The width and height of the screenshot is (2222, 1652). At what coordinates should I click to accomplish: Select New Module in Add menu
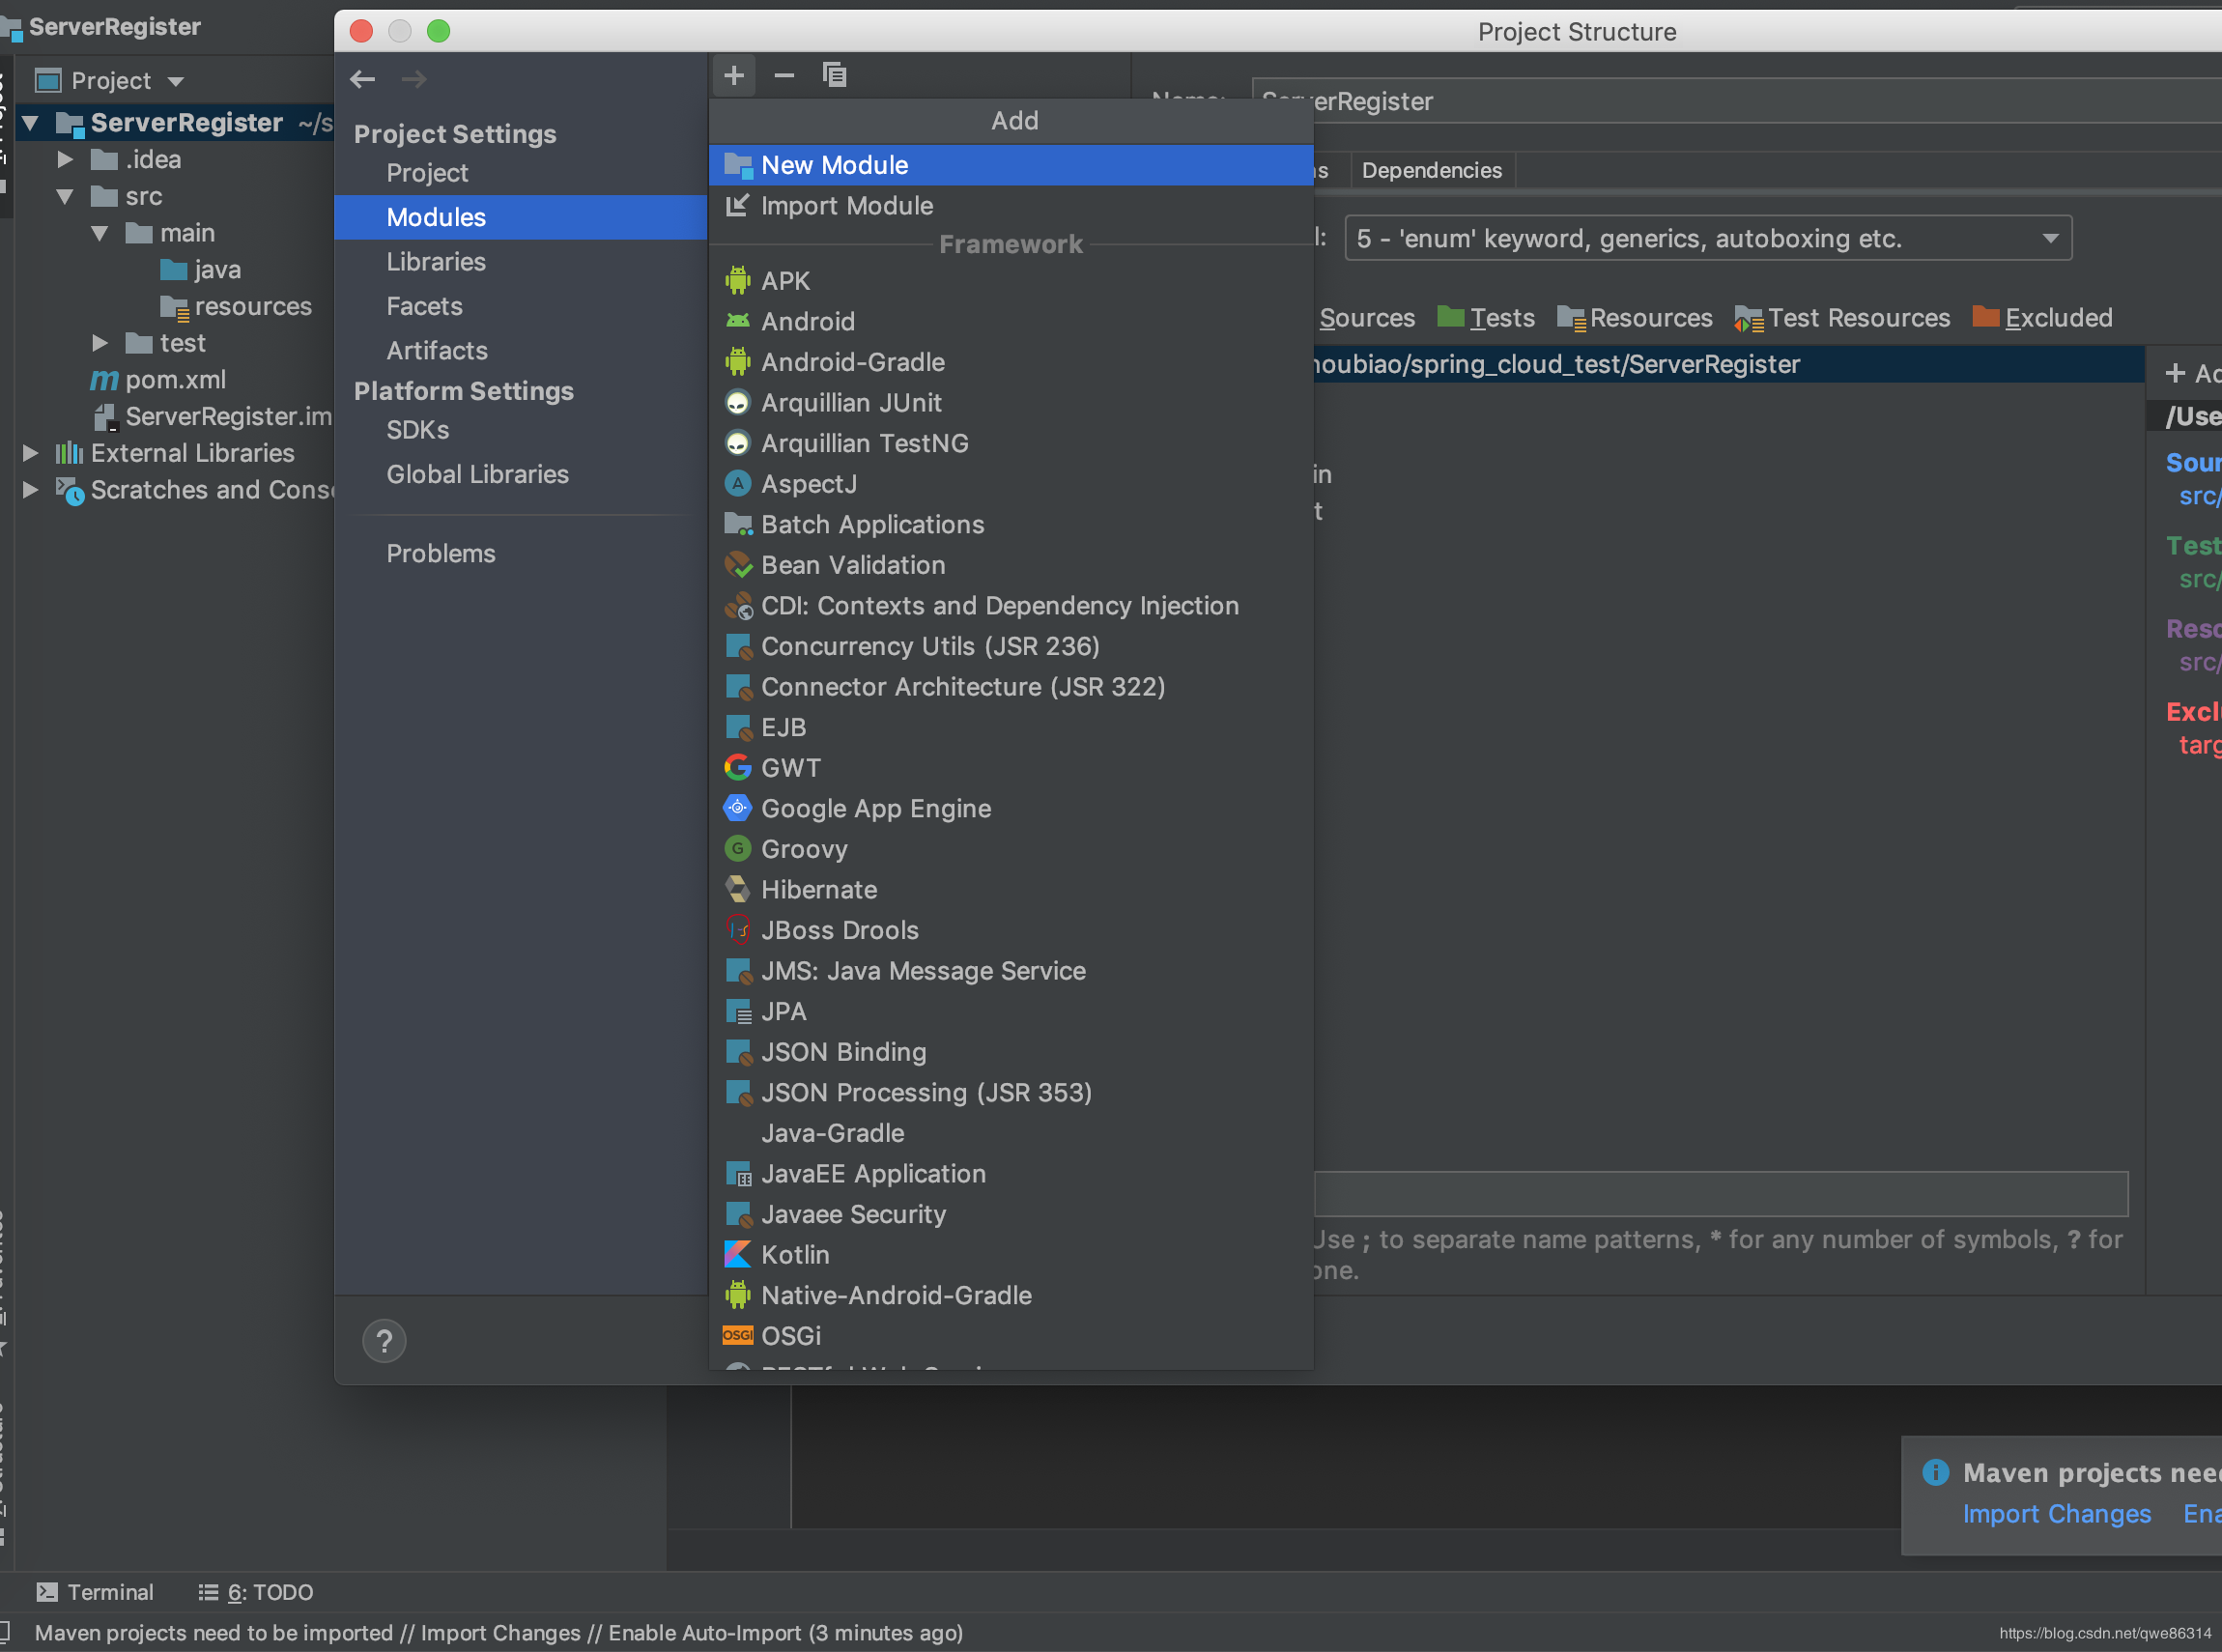(834, 165)
